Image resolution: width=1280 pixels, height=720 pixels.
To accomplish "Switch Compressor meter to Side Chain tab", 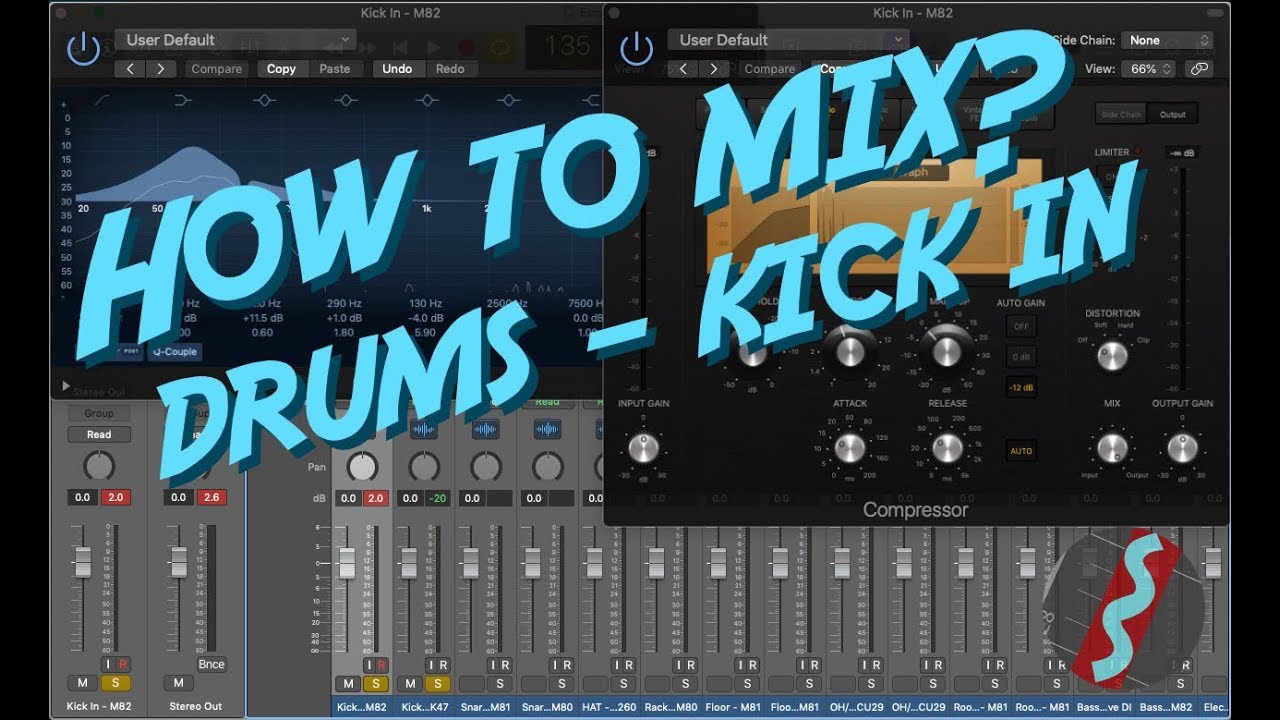I will [1121, 114].
